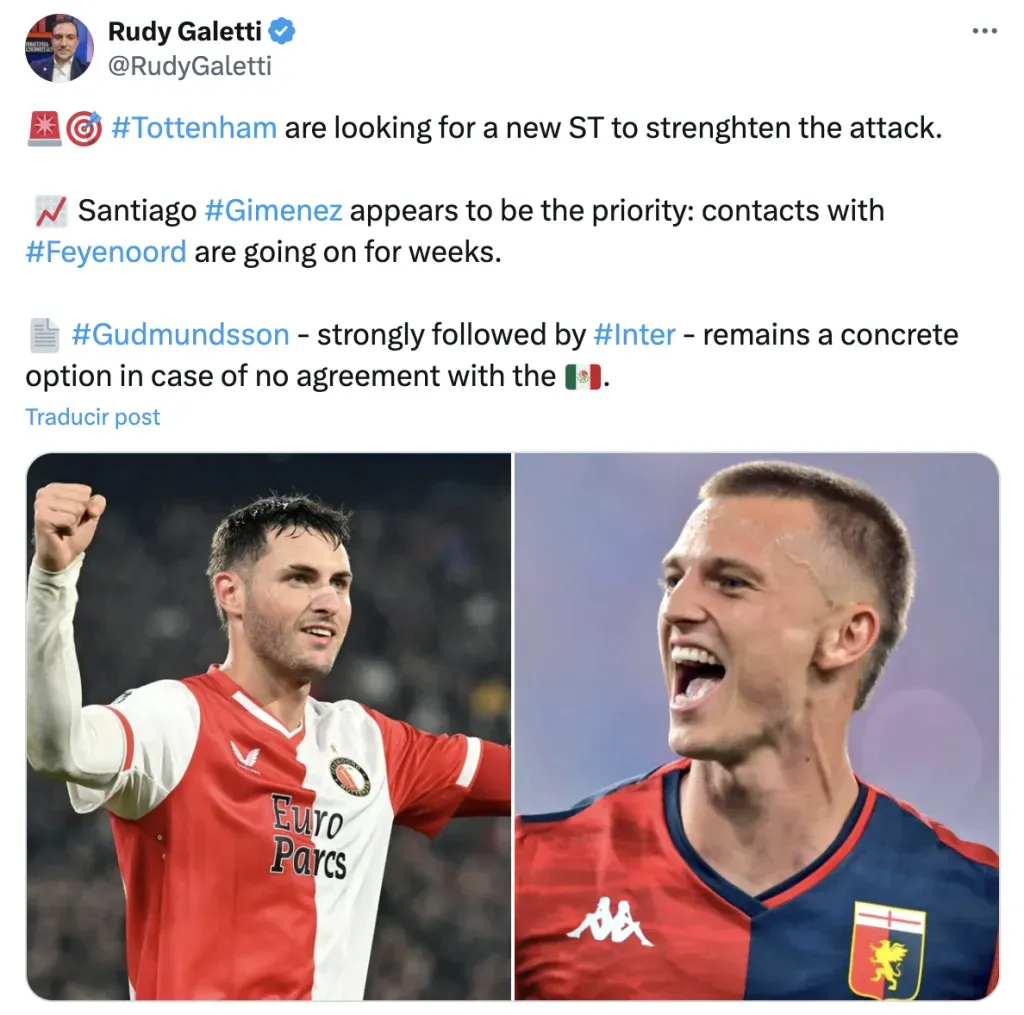Click the Mexico flag emoji

click(583, 377)
